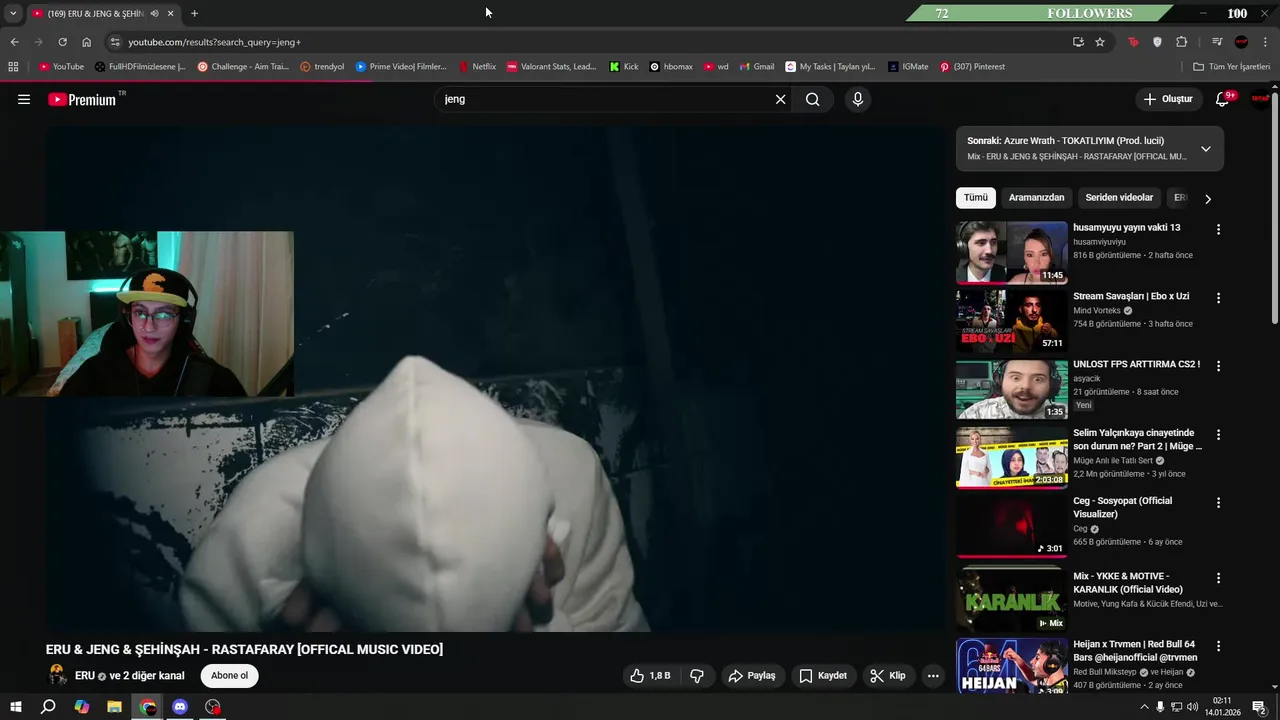Bookmark this page with the star icon
This screenshot has width=1280, height=720.
[x=1100, y=42]
